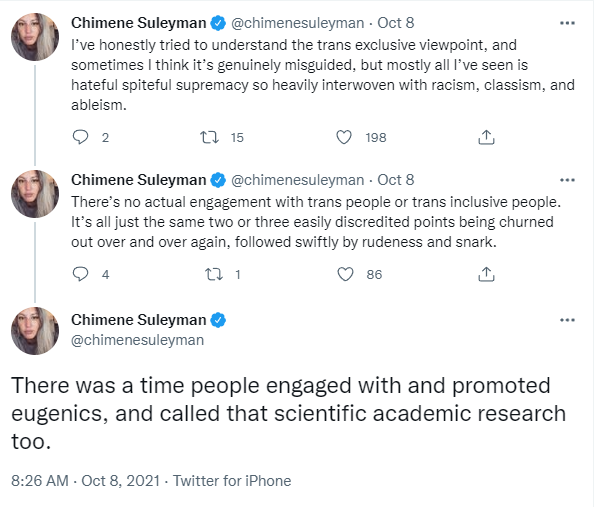Open the Oct 8 timestamp of first tweet
The width and height of the screenshot is (594, 507).
tap(395, 23)
